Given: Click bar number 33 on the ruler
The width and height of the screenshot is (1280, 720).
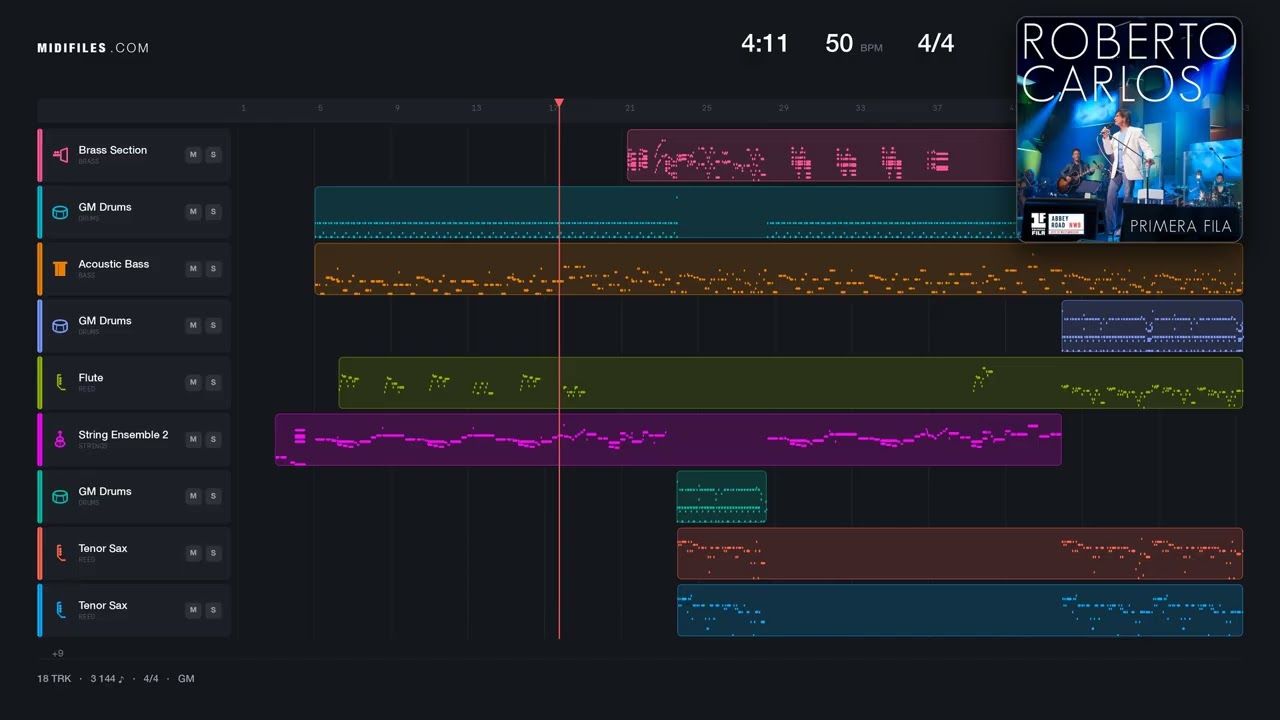Looking at the screenshot, I should pos(860,108).
